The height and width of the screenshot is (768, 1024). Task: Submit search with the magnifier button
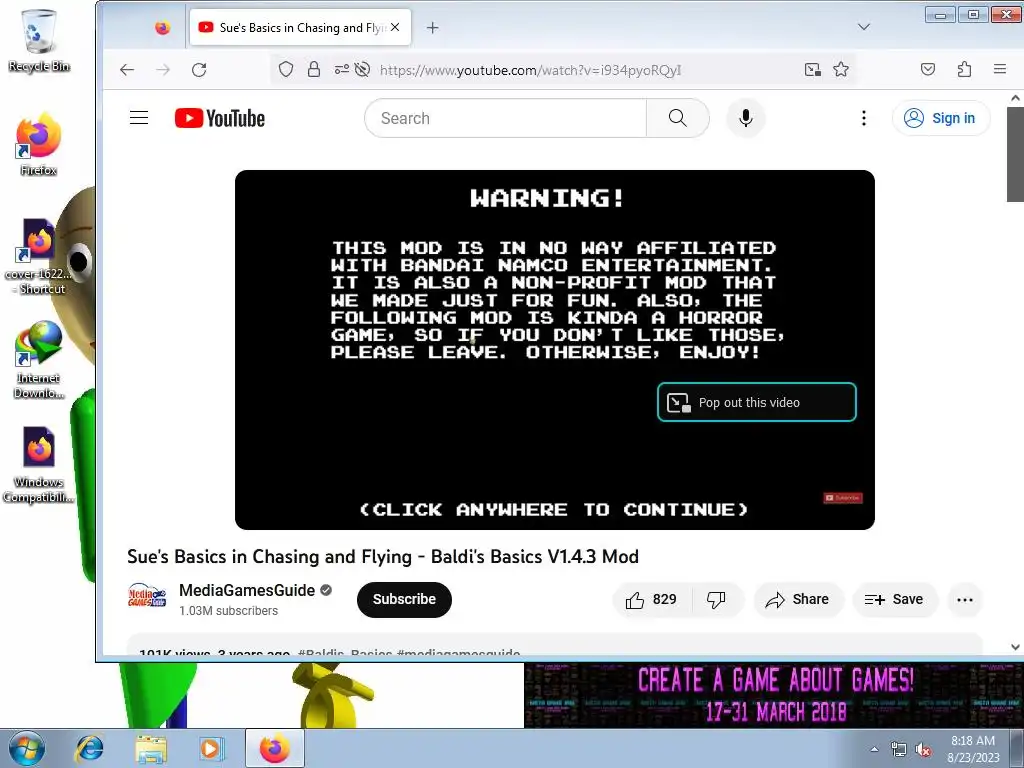(x=678, y=118)
